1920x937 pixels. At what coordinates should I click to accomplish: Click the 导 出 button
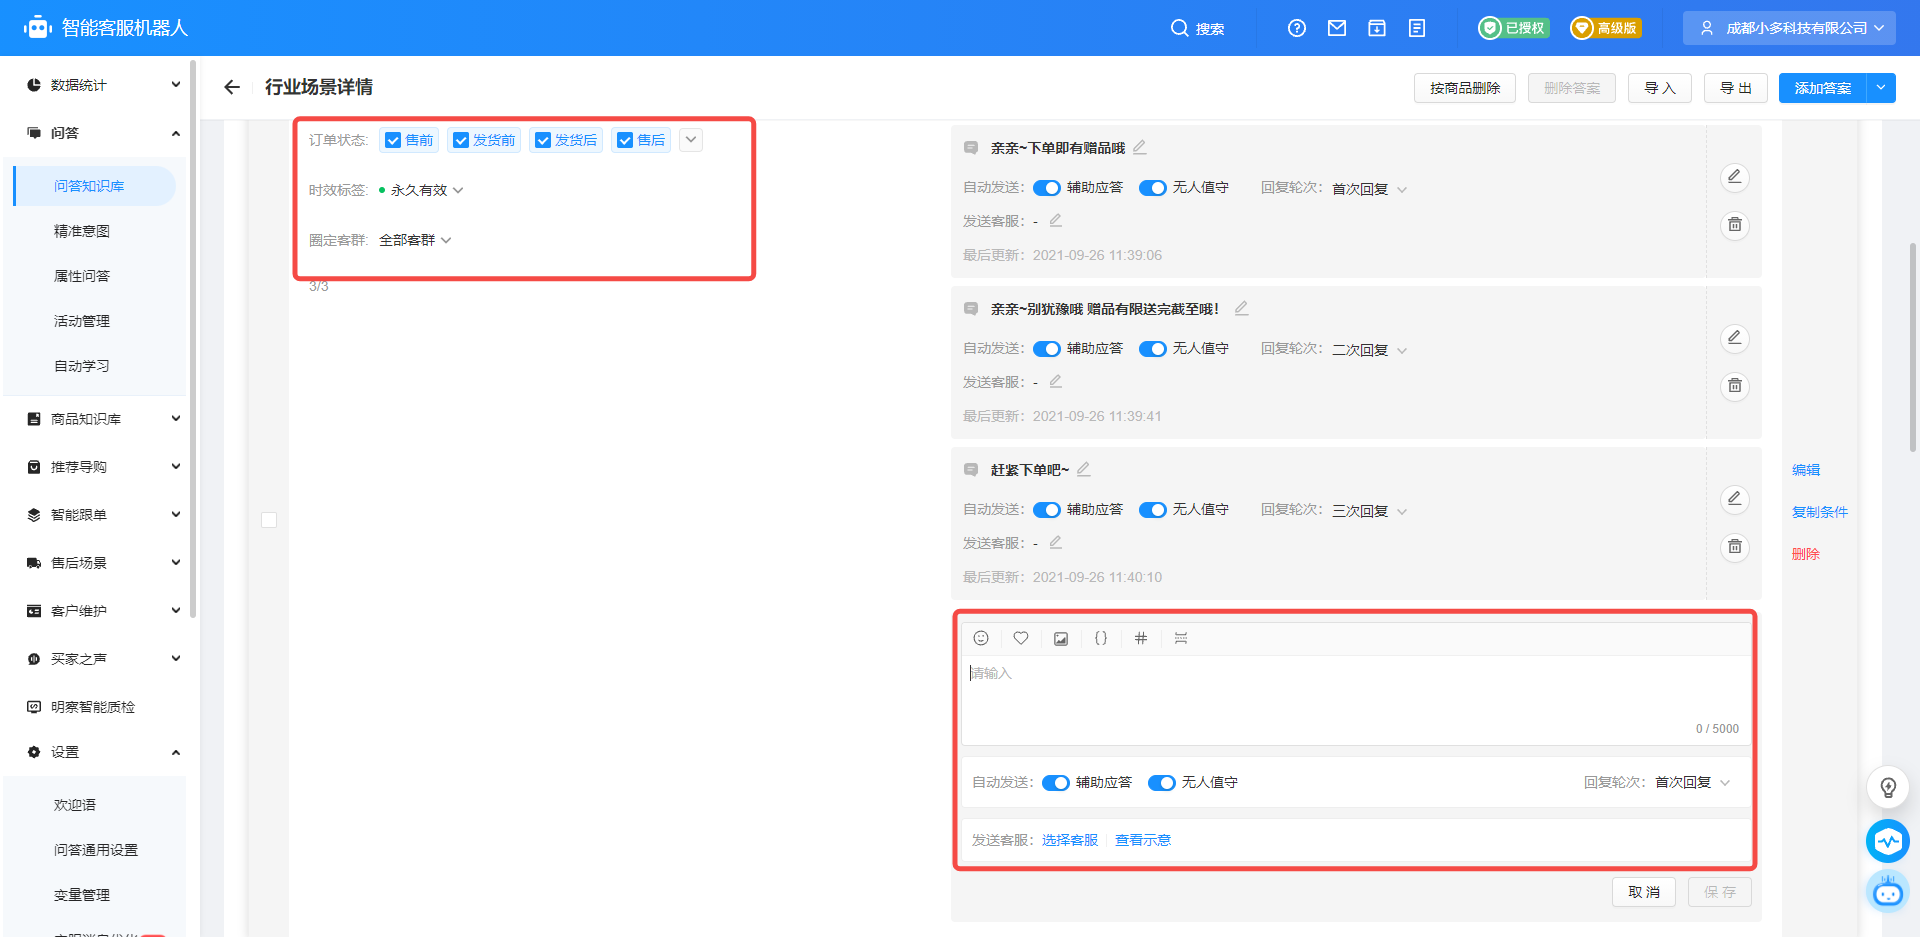pos(1736,88)
